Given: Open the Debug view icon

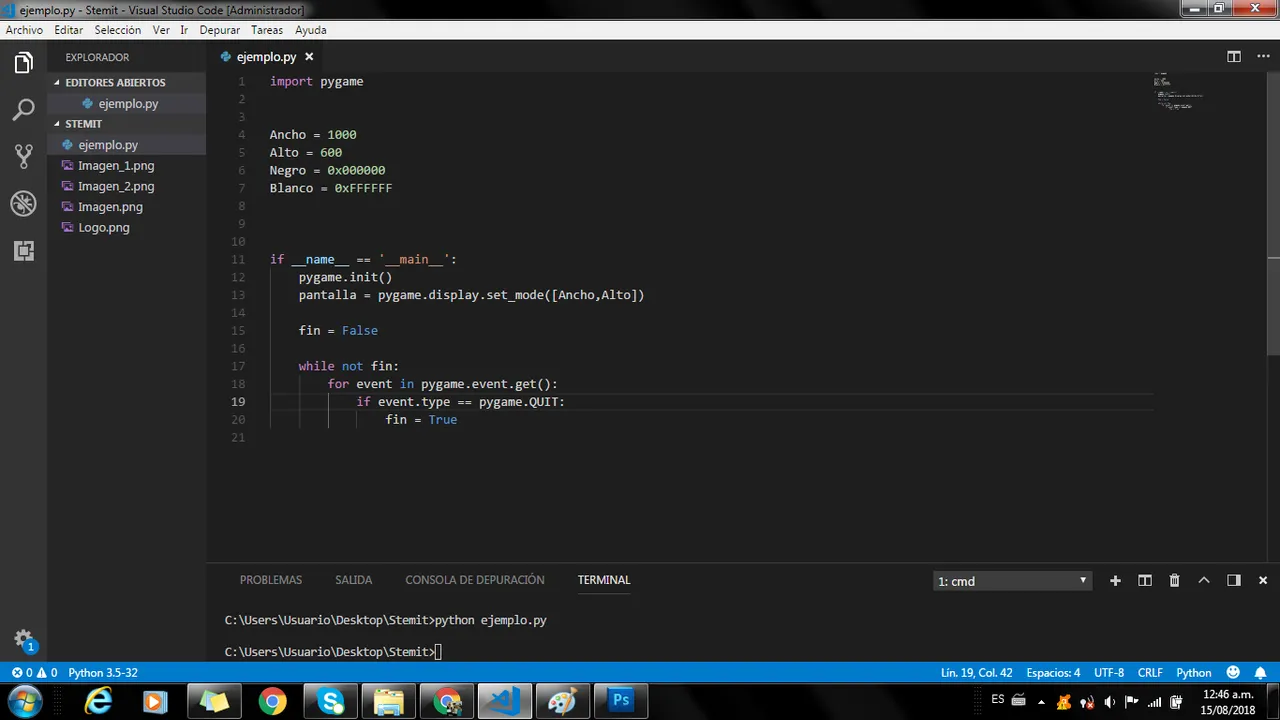Looking at the screenshot, I should pos(24,204).
